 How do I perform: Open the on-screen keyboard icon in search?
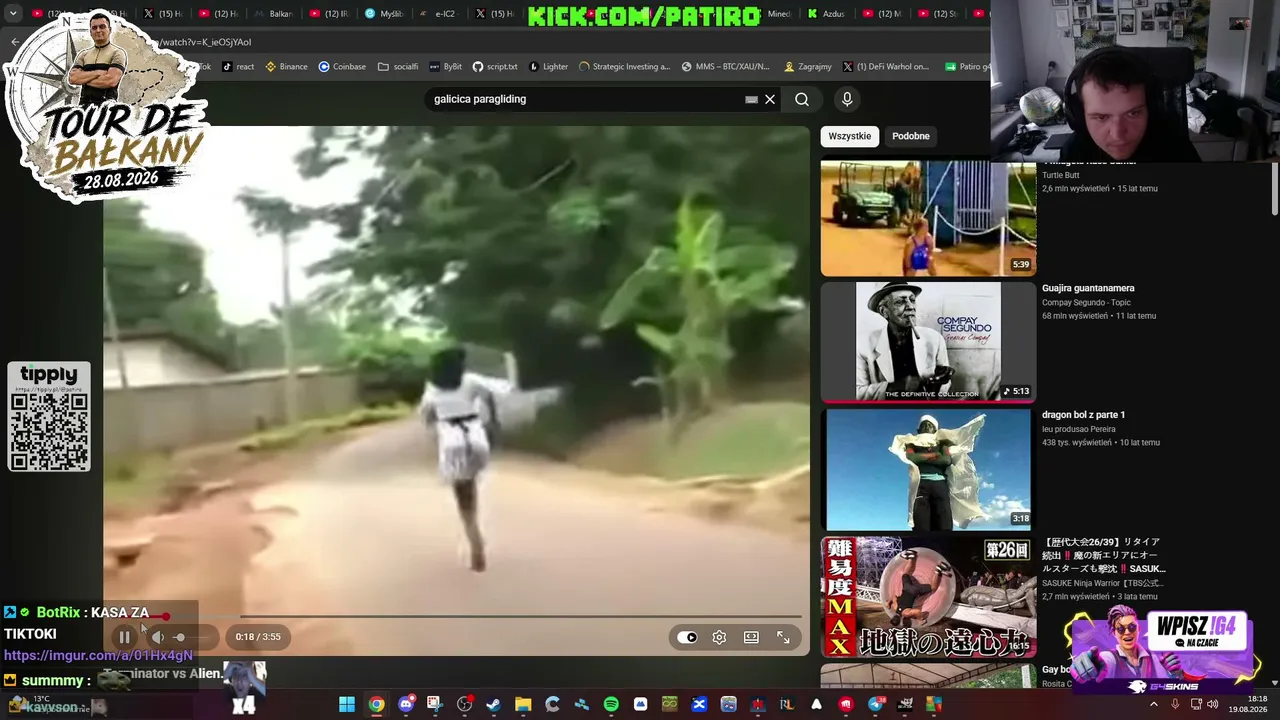tap(751, 99)
